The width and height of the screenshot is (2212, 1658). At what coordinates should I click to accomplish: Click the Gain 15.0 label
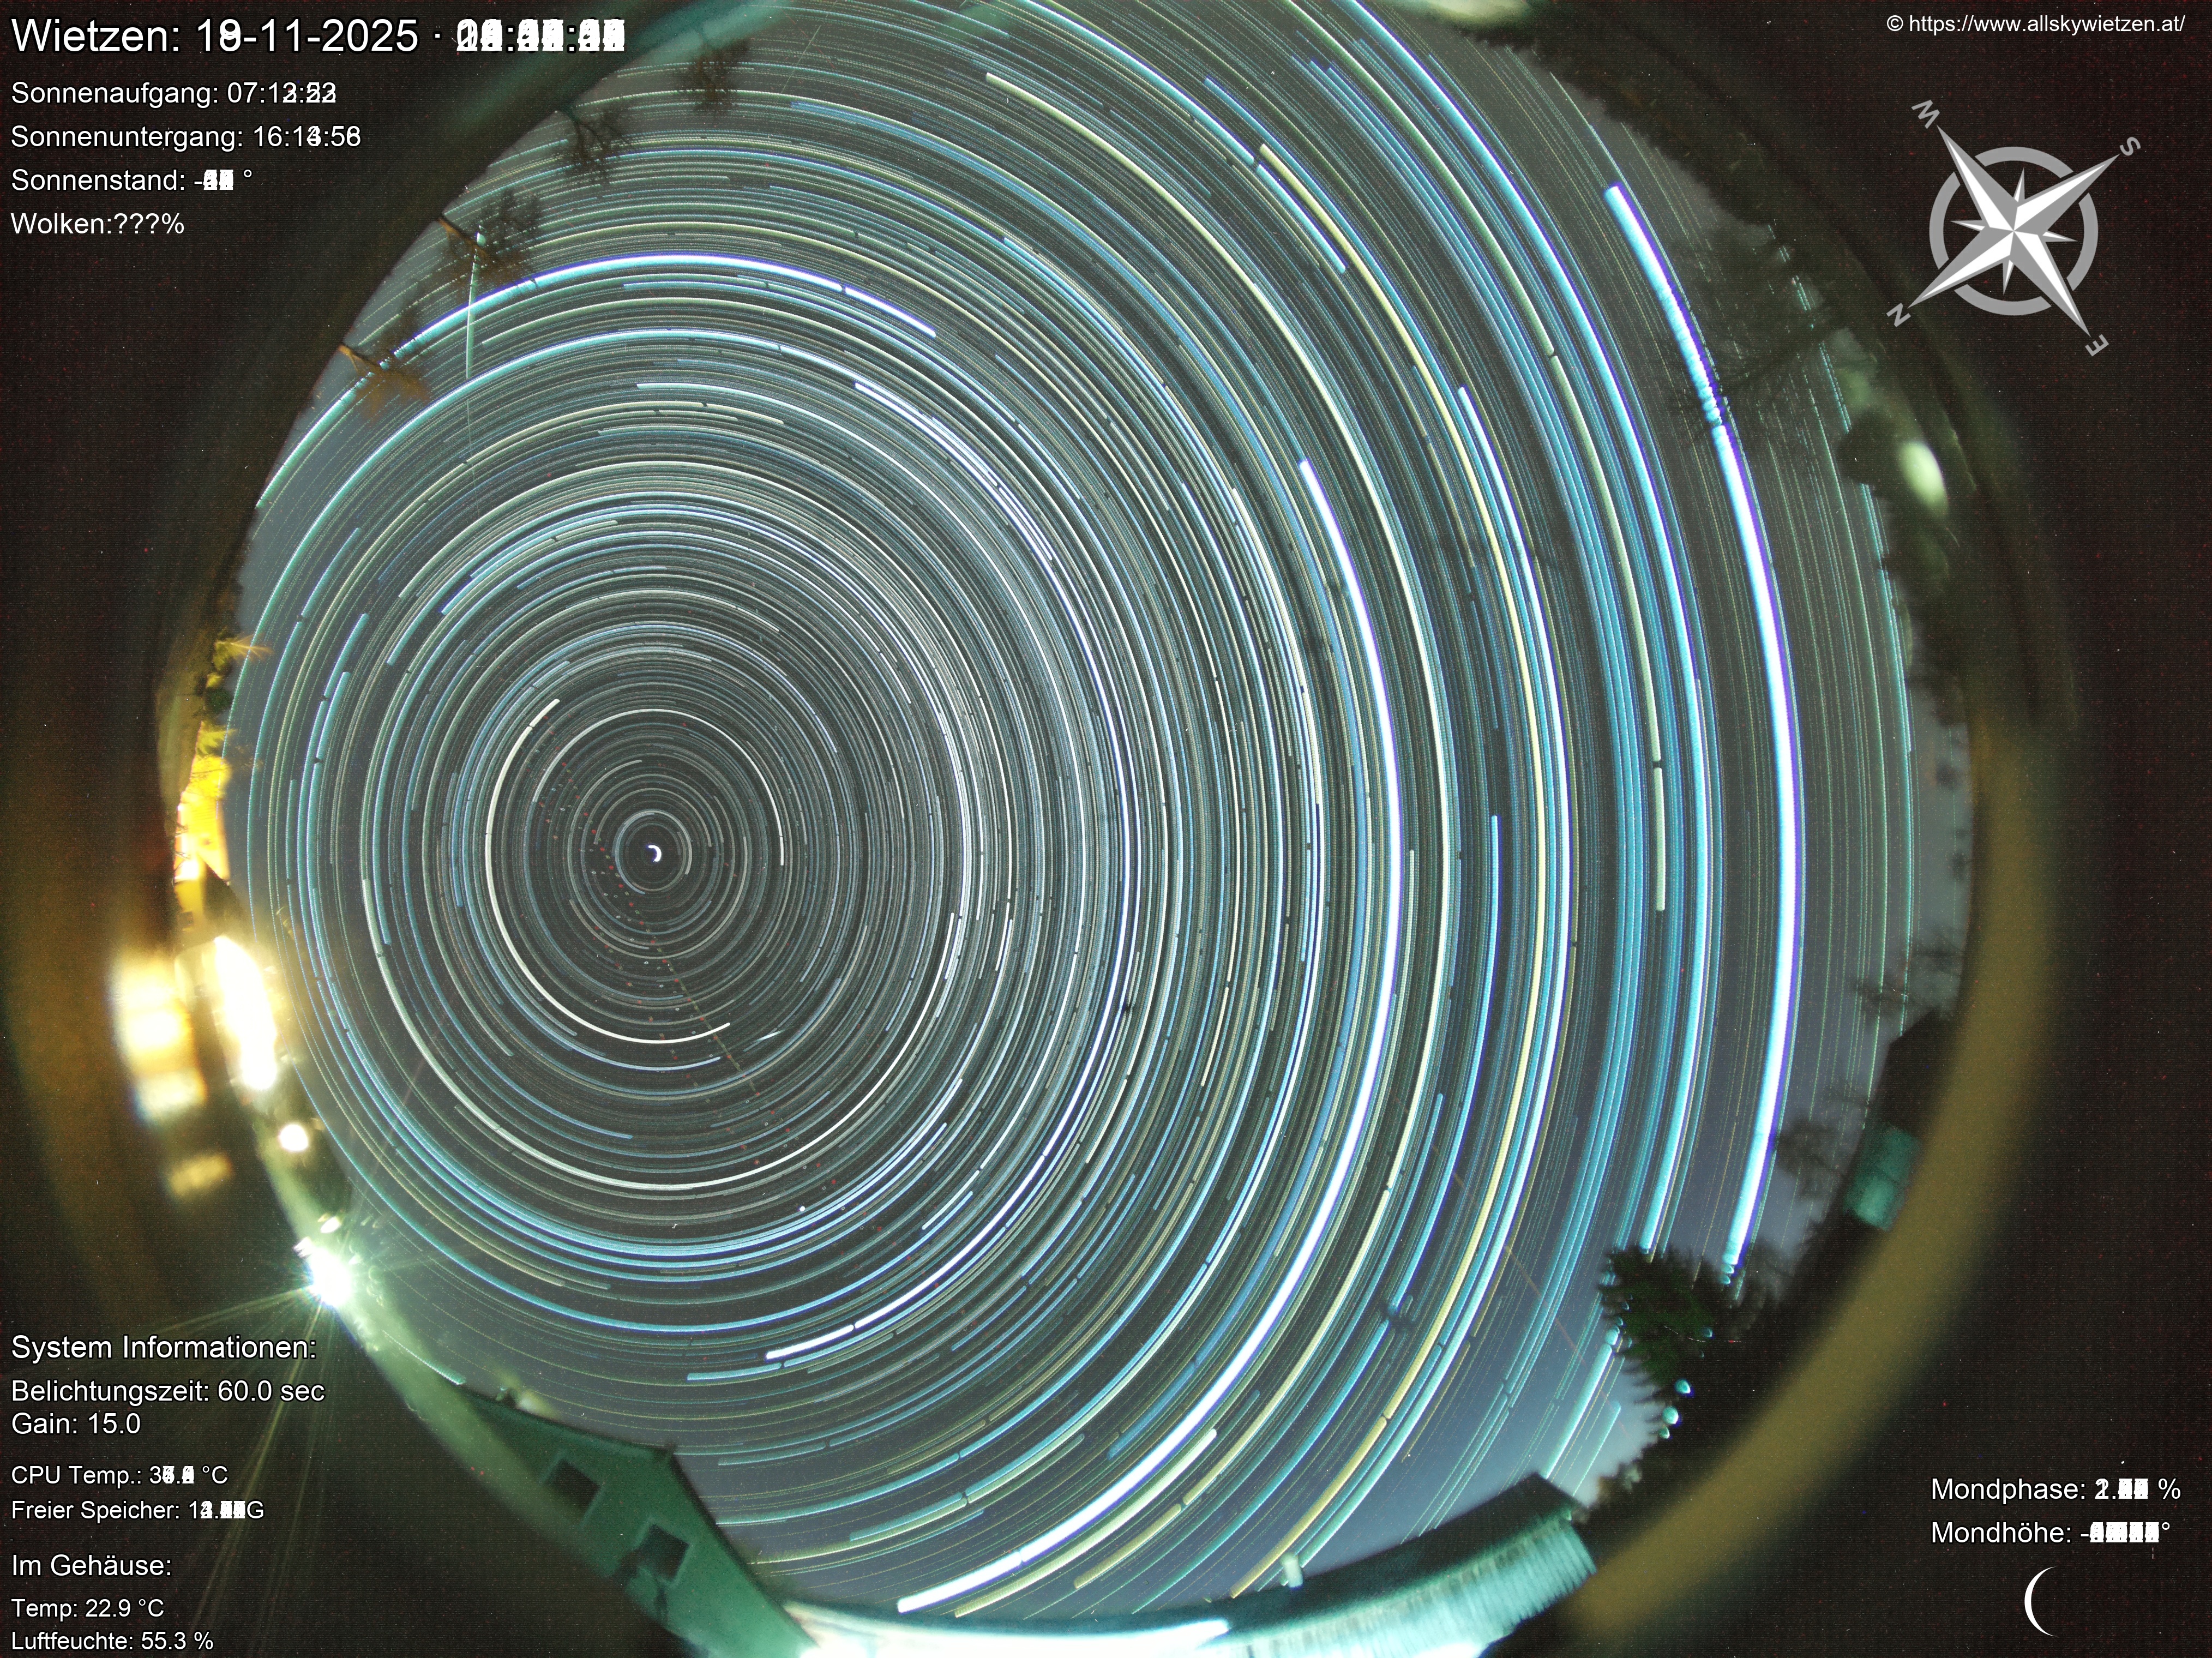click(76, 1423)
